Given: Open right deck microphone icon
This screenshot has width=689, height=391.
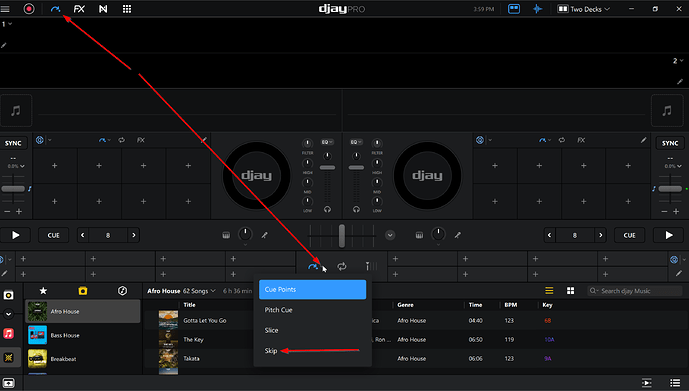Looking at the screenshot, I should [457, 235].
